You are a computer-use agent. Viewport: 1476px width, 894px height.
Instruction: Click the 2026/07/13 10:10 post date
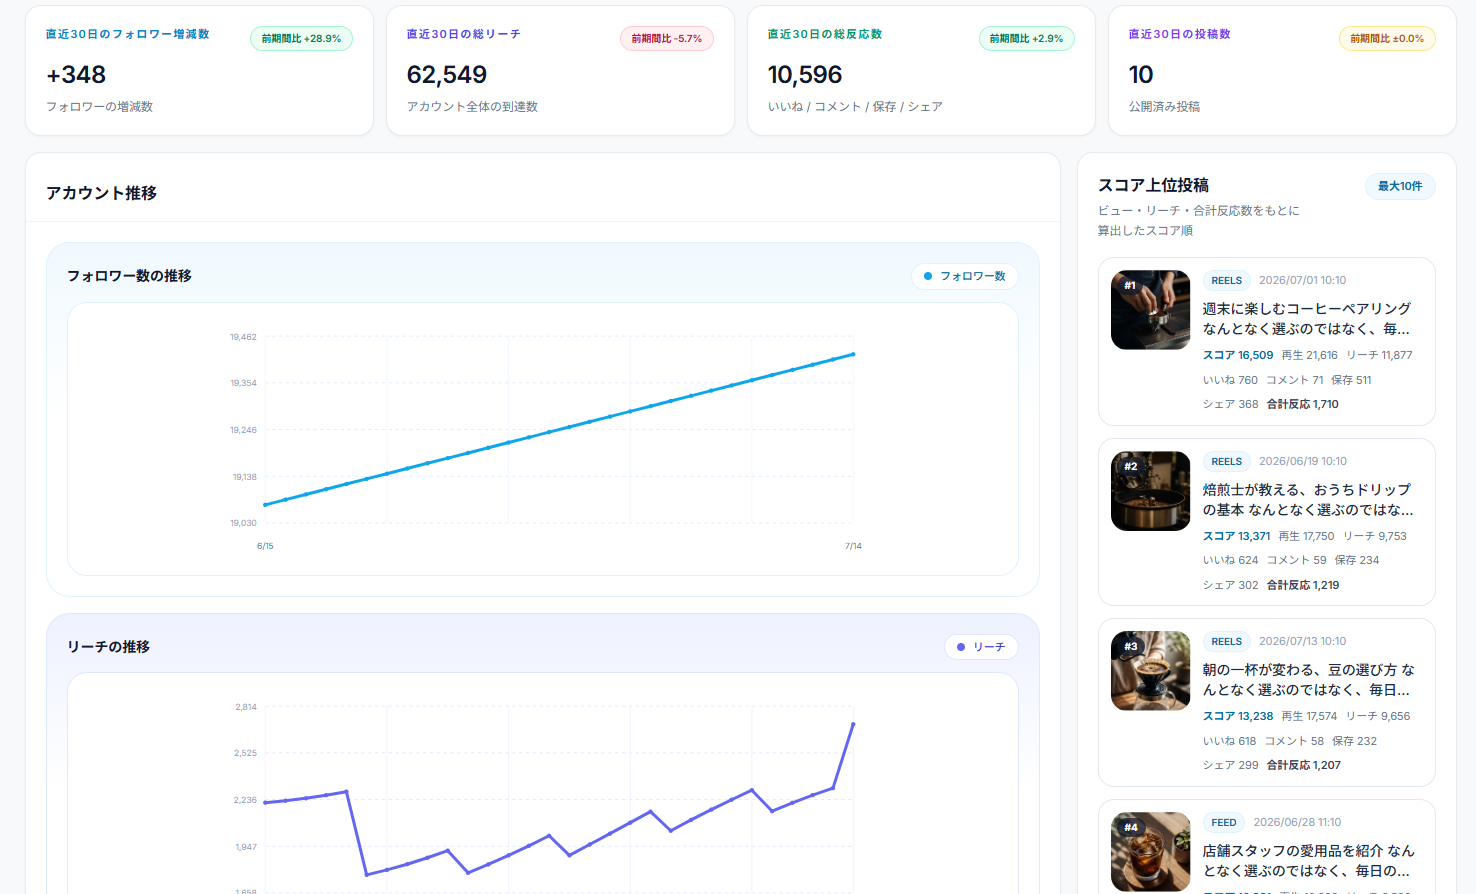pyautogui.click(x=1302, y=642)
